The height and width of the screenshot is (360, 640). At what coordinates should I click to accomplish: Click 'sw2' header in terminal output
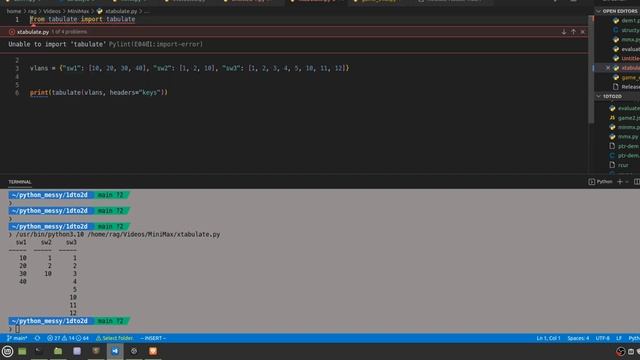click(46, 242)
